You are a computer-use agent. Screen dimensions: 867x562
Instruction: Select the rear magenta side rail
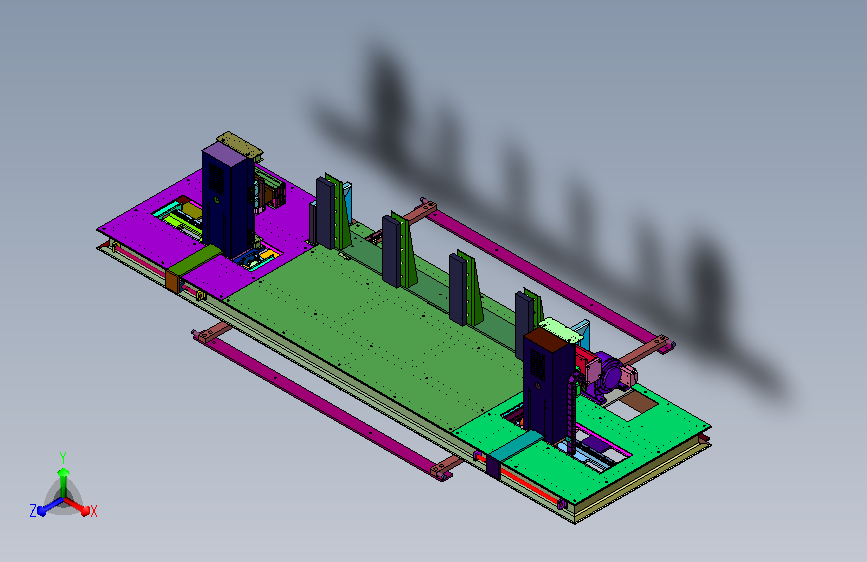(x=547, y=277)
